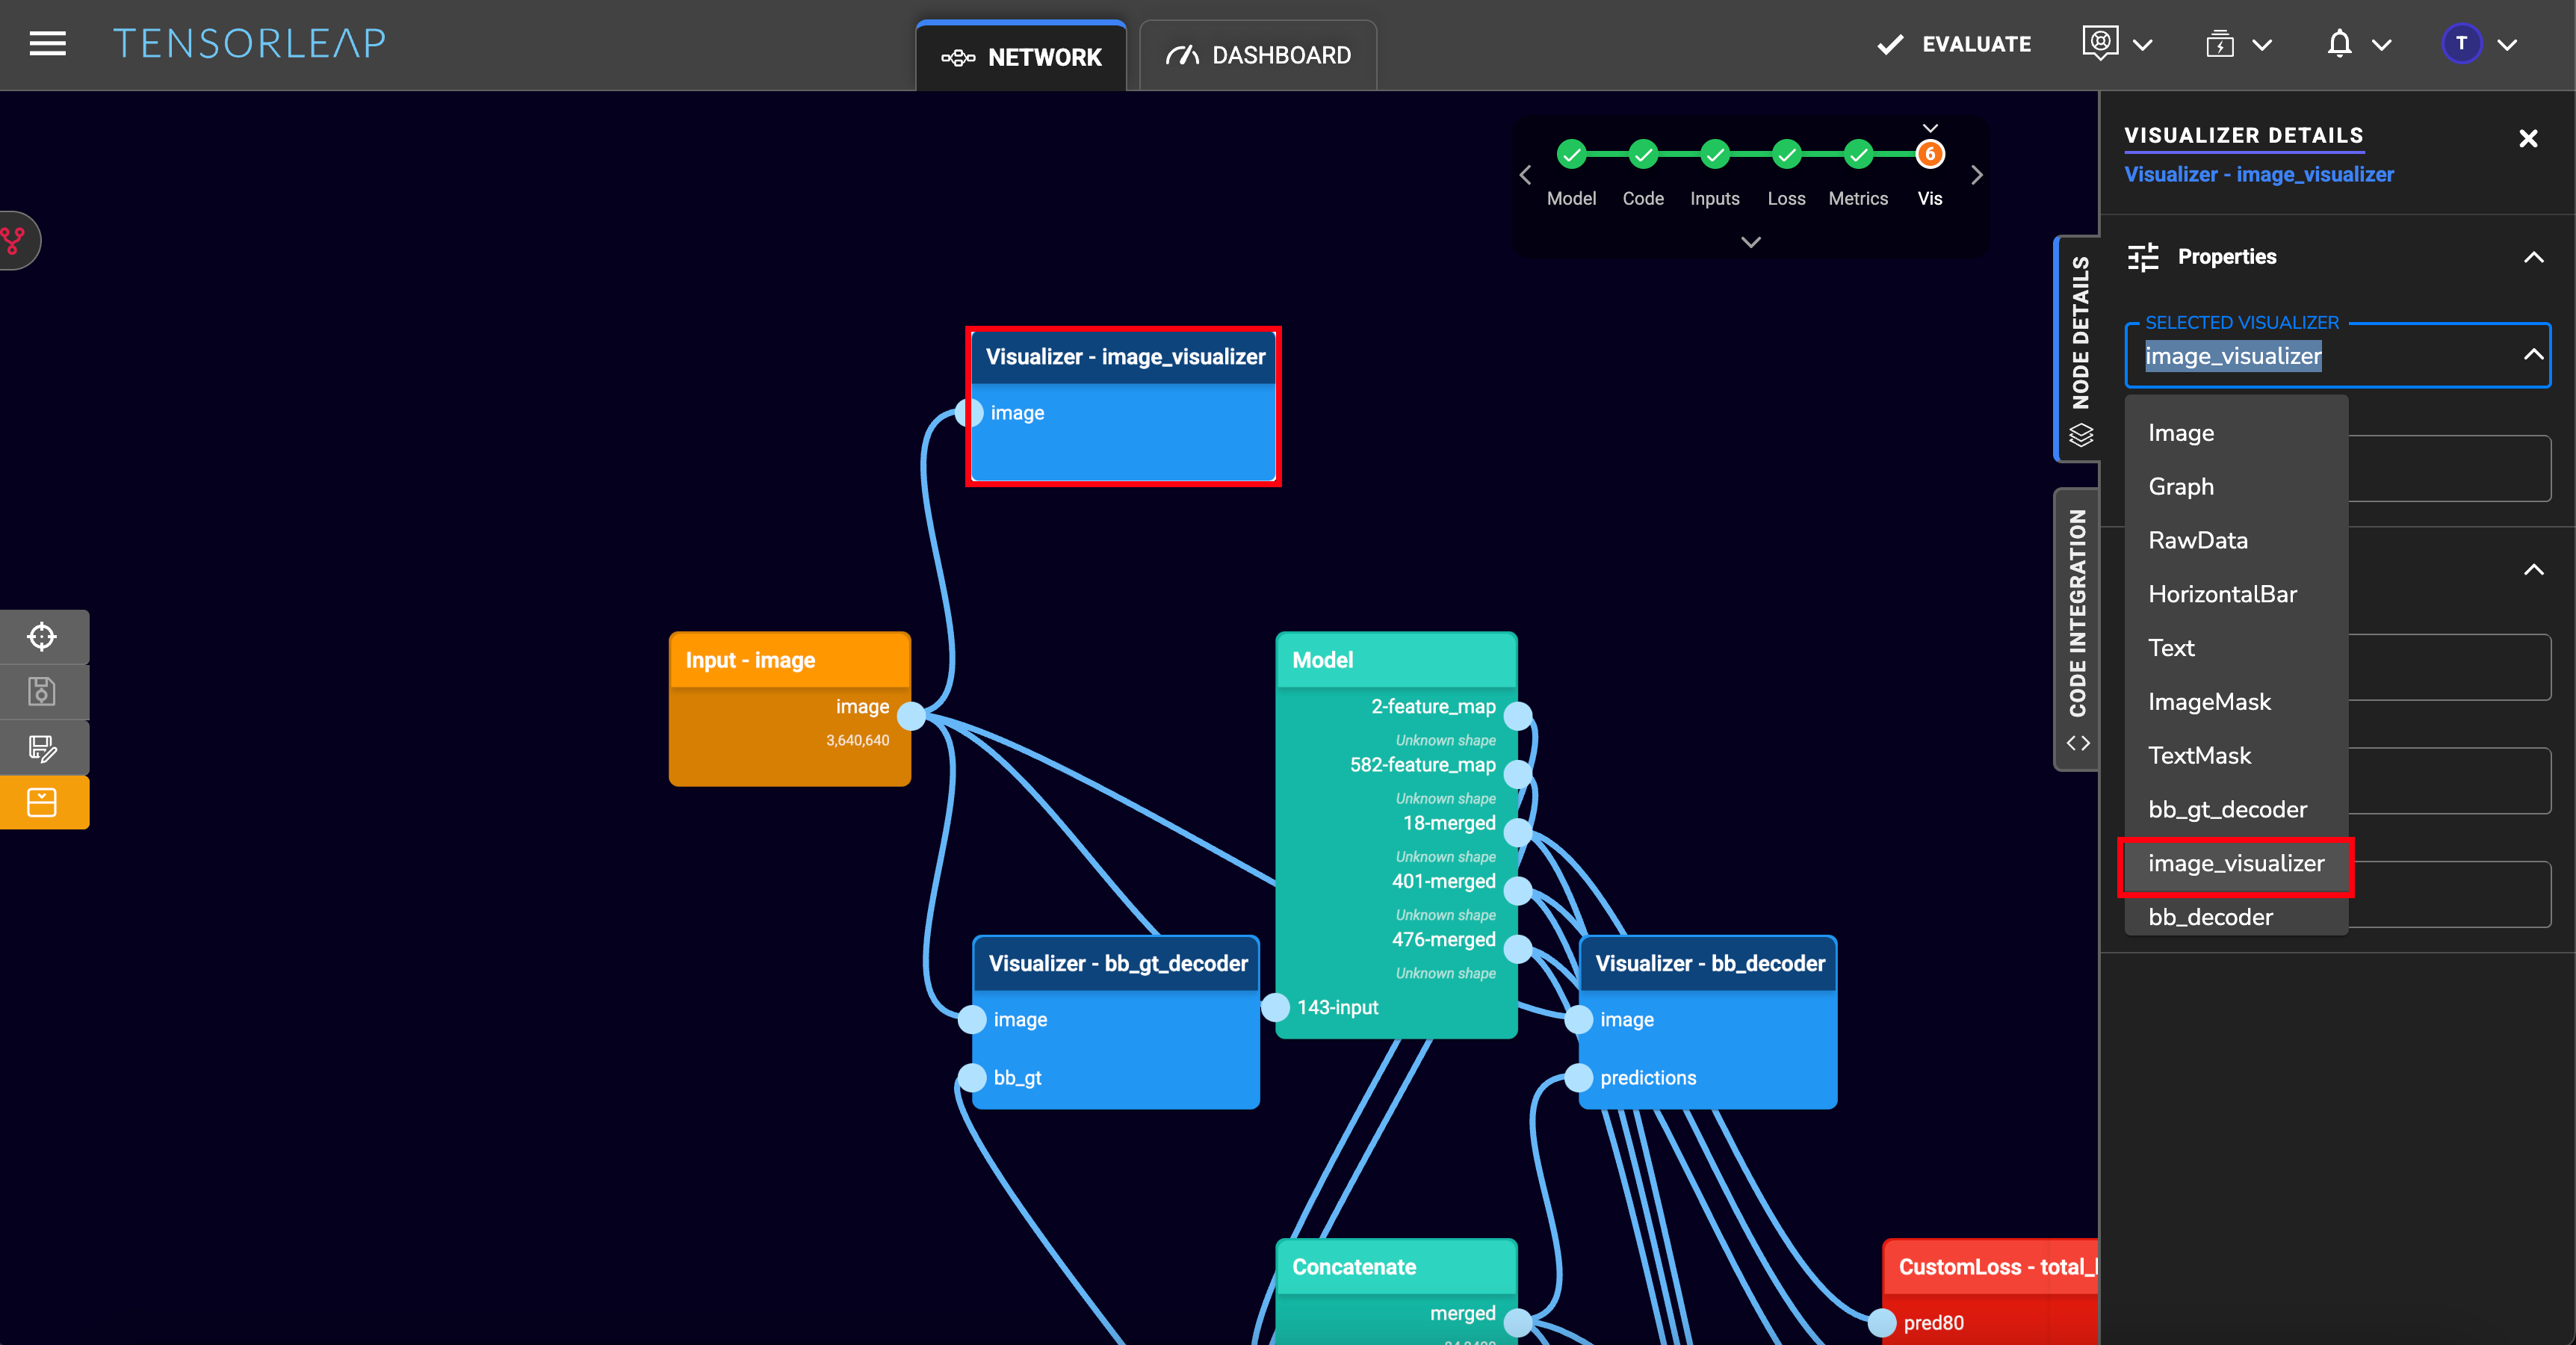Open the hamburger main menu
2576x1345 pixels.
pos(47,44)
